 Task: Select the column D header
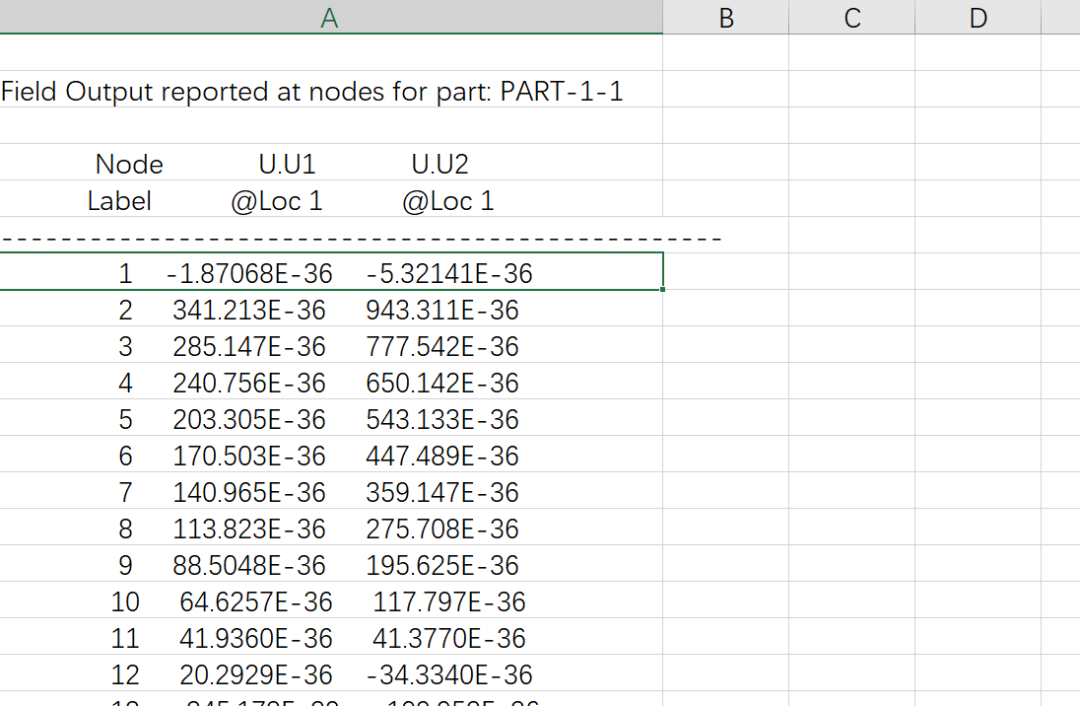[x=977, y=17]
